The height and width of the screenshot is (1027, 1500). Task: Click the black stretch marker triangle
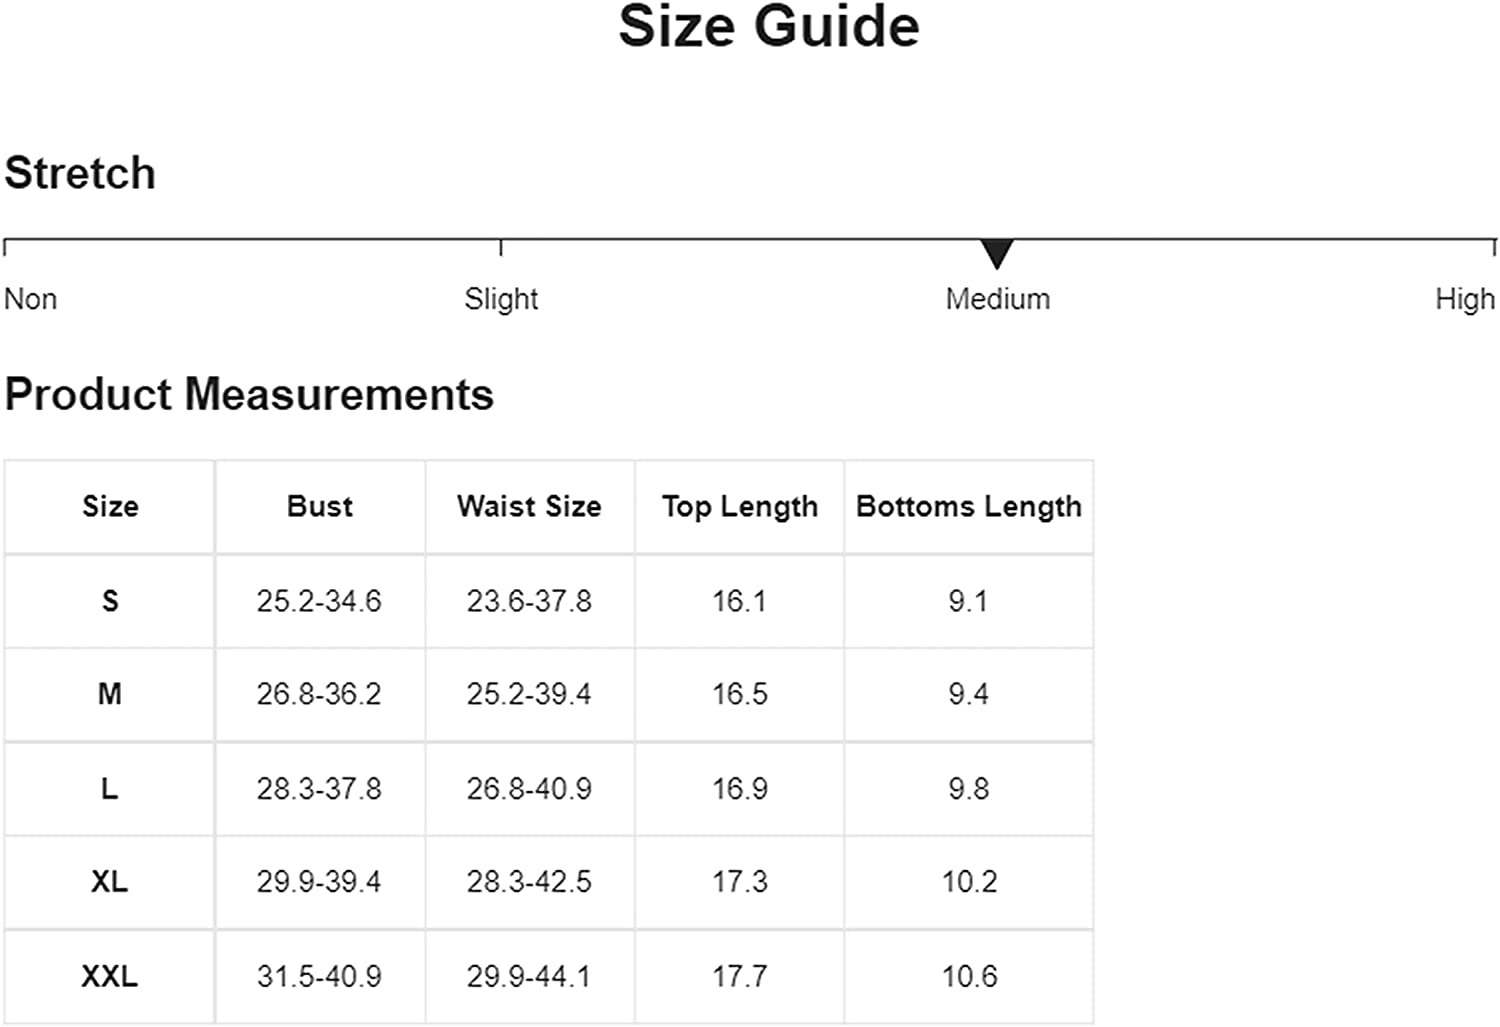(997, 254)
